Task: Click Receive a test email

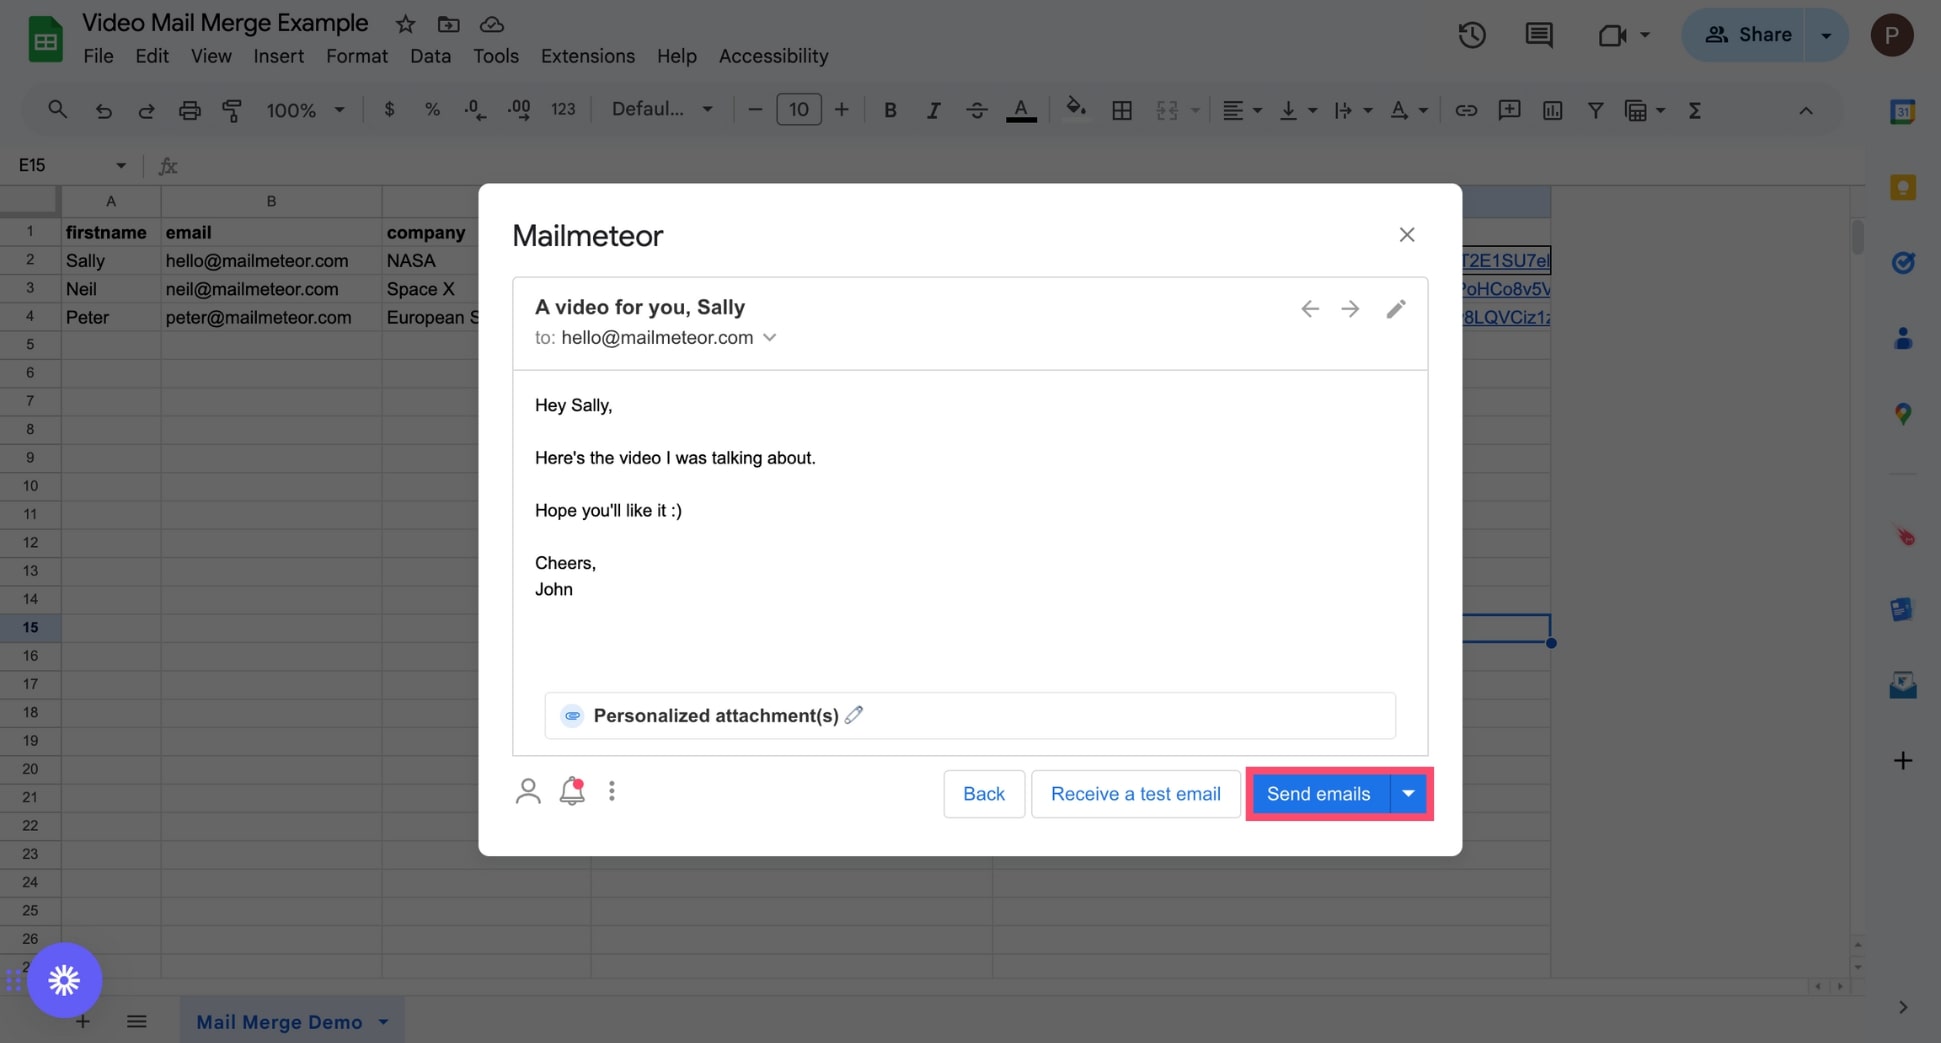Action: (x=1135, y=793)
